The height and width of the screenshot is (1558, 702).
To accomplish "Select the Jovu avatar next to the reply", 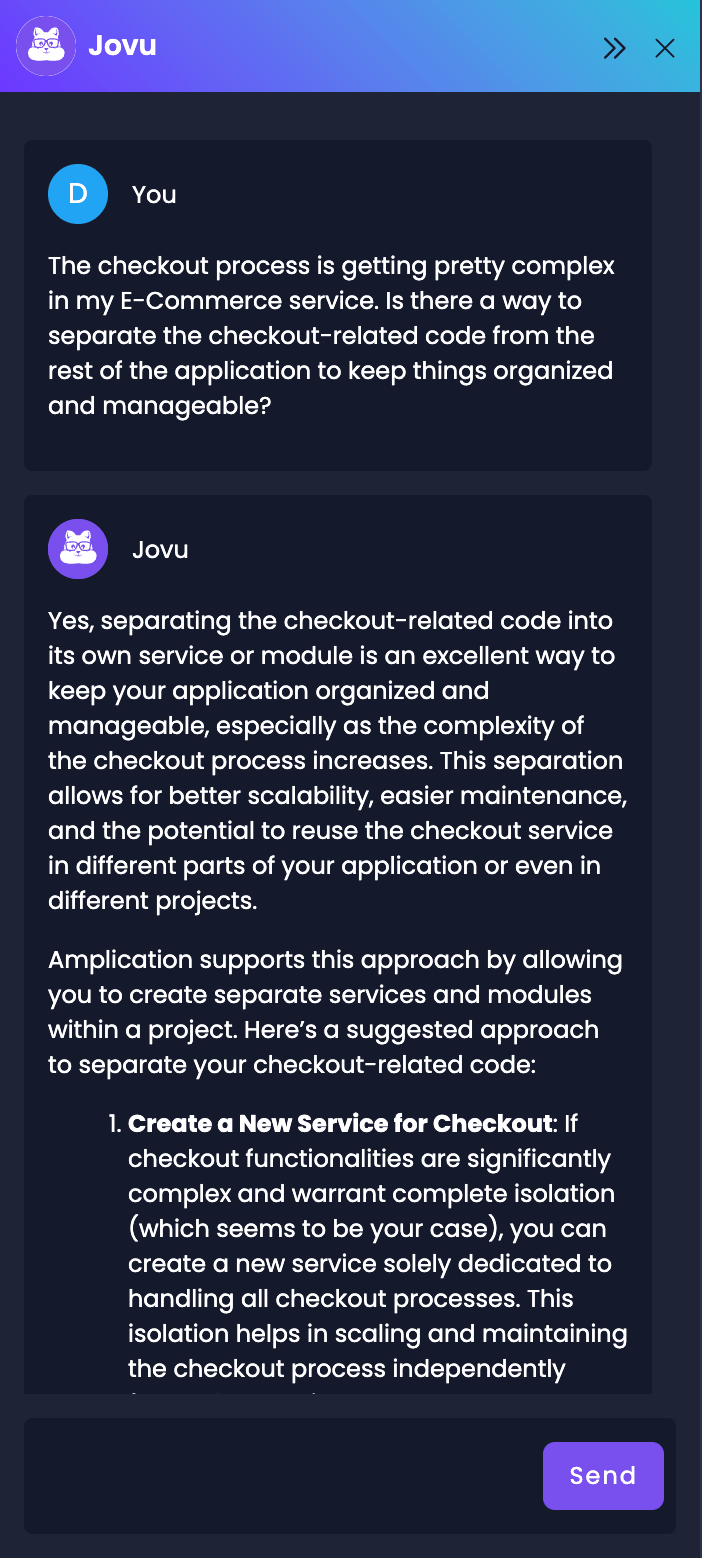I will [x=78, y=549].
